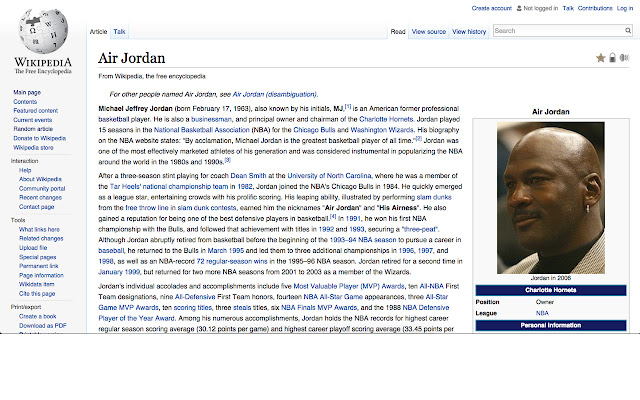This screenshot has height=400, width=640.
Task: Click citation reference [1]
Action: click(x=348, y=107)
